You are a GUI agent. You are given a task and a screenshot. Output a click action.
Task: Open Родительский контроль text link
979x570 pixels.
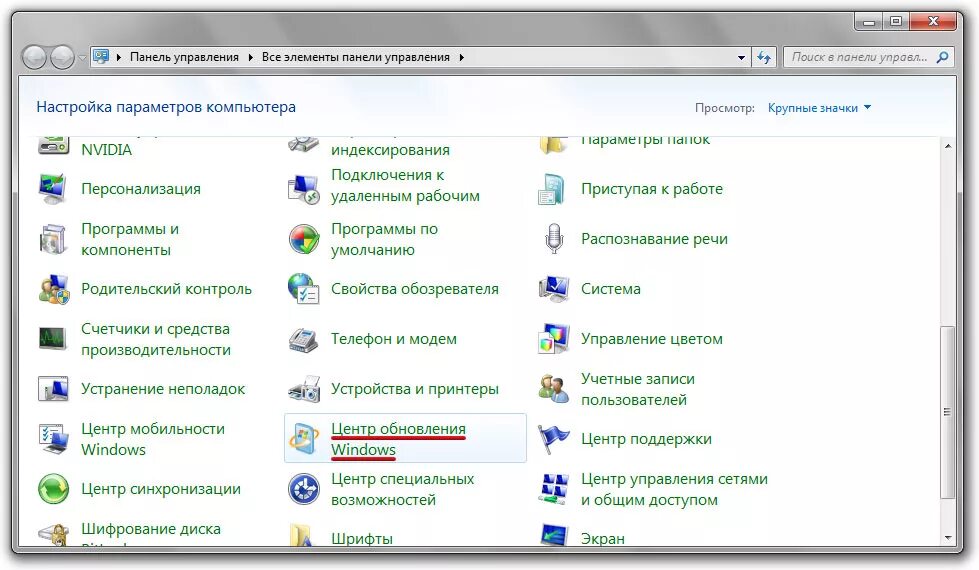(166, 289)
